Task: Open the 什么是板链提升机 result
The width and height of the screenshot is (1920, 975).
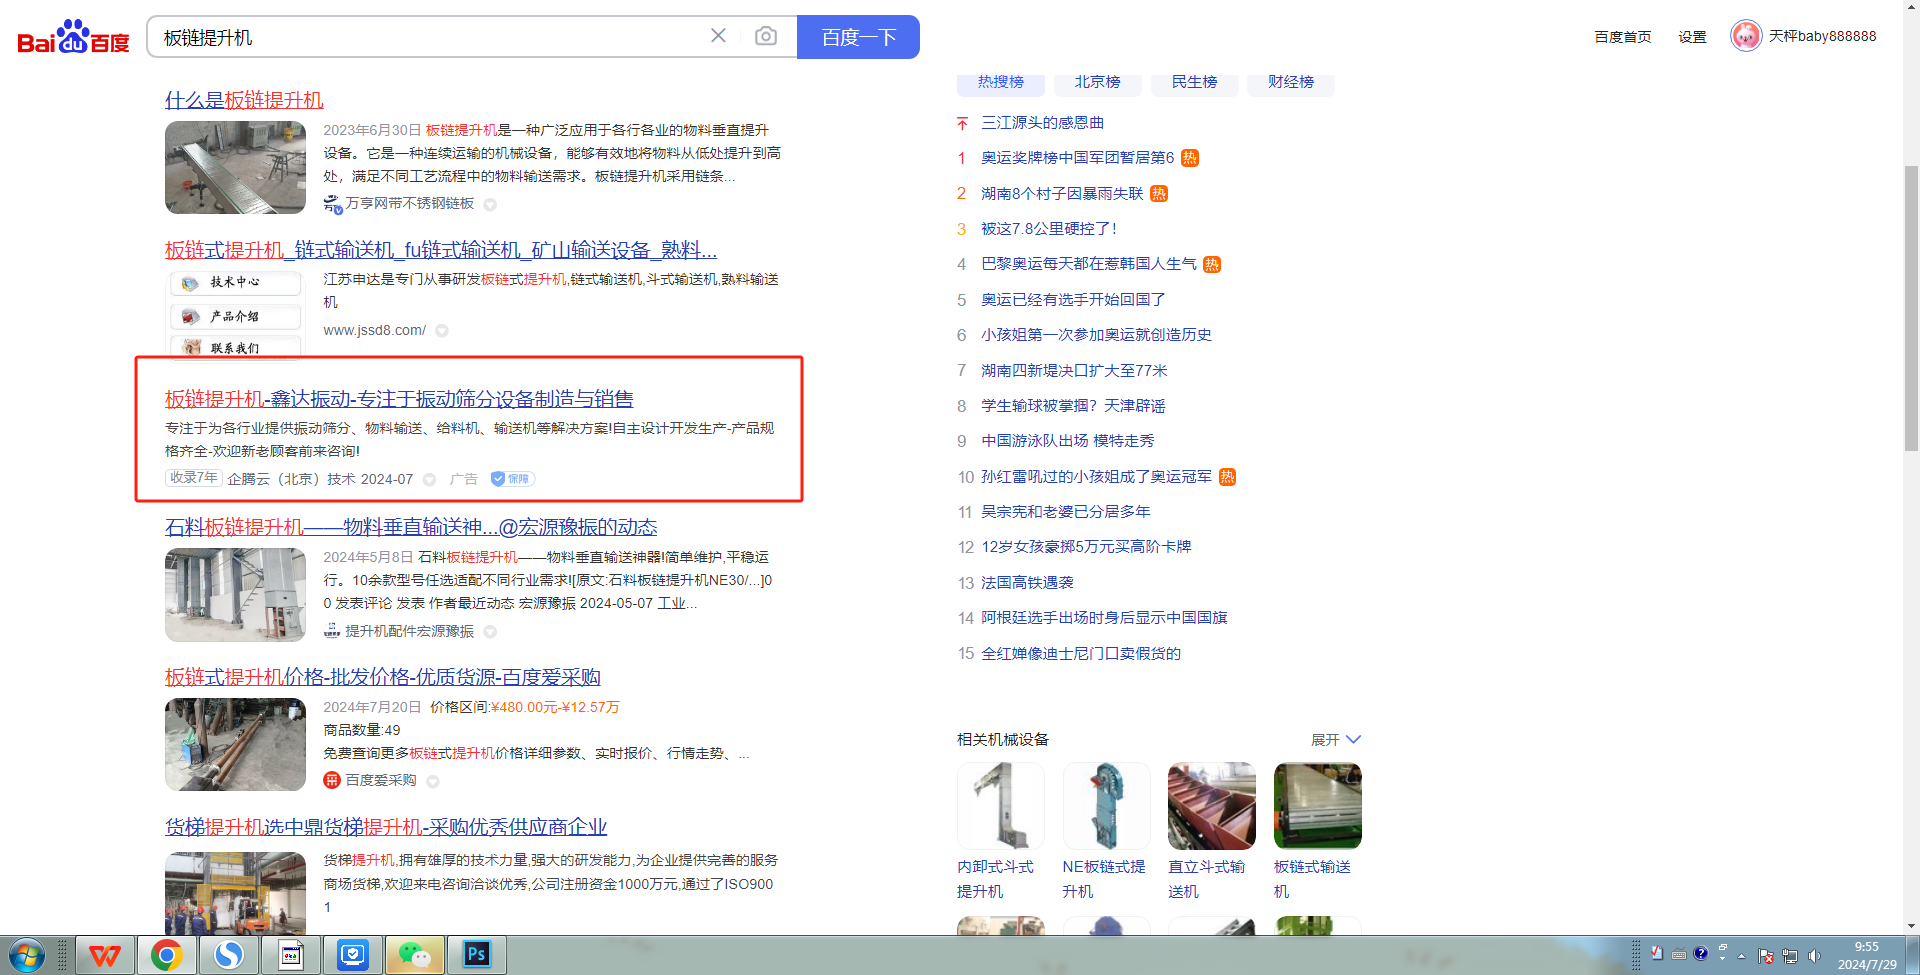Action: point(244,100)
